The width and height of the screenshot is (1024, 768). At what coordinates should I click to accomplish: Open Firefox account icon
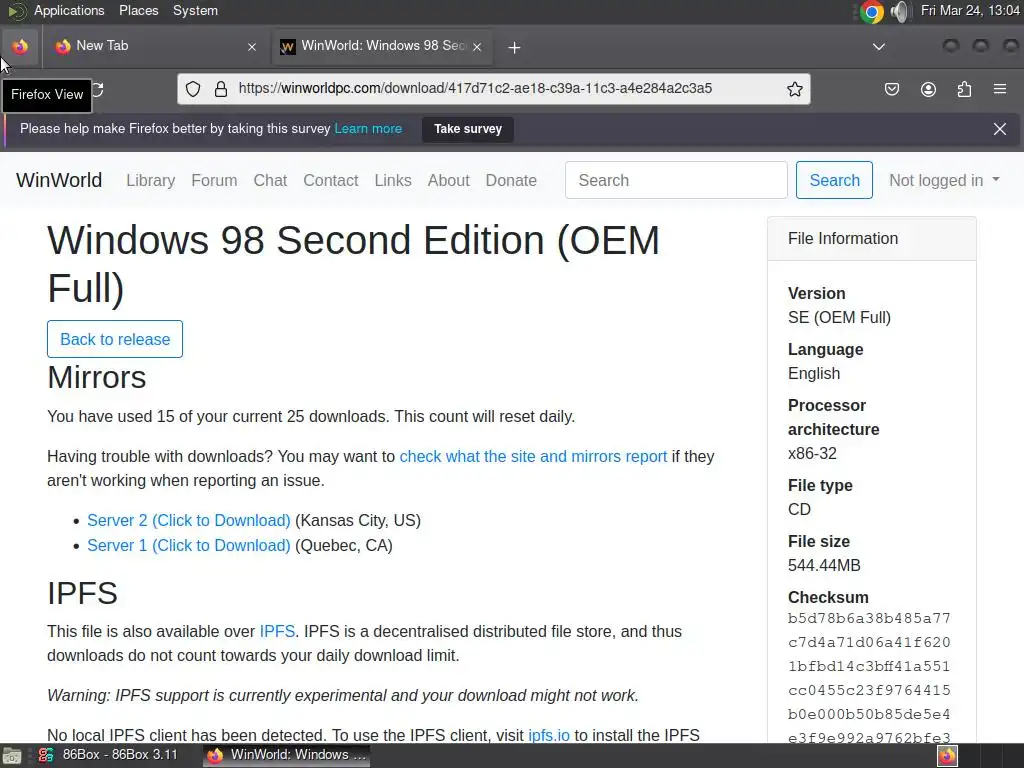pyautogui.click(x=928, y=89)
